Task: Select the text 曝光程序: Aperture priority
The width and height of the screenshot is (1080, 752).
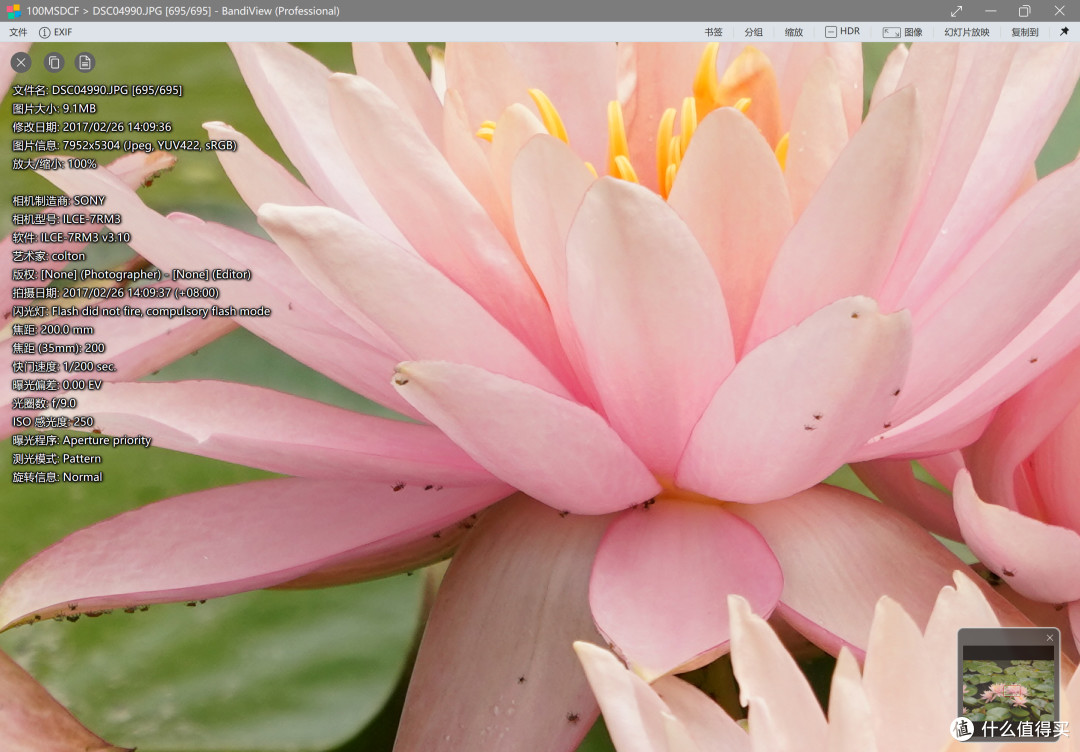Action: [x=81, y=440]
